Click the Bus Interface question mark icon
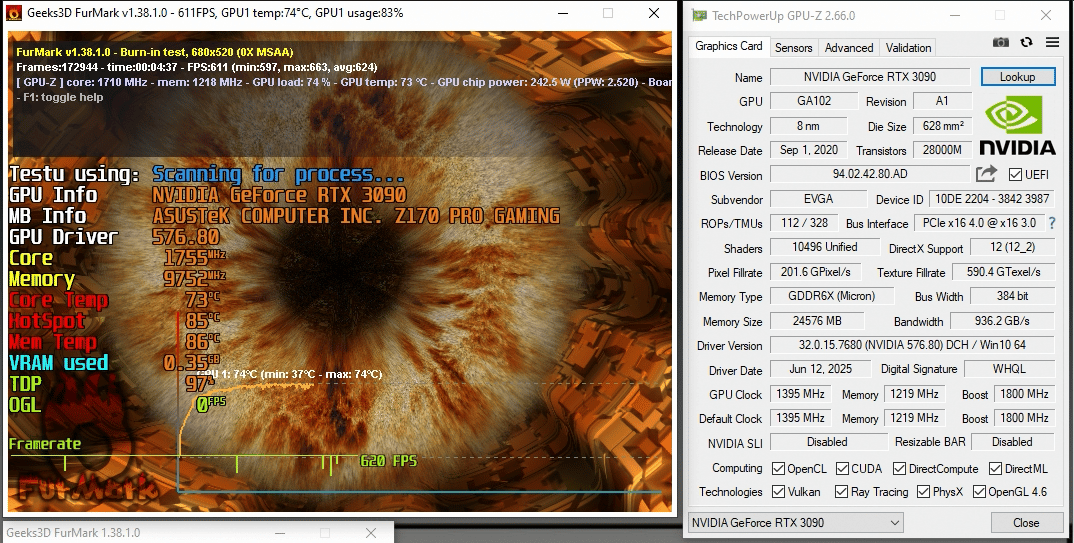The image size is (1074, 543). tap(1052, 223)
